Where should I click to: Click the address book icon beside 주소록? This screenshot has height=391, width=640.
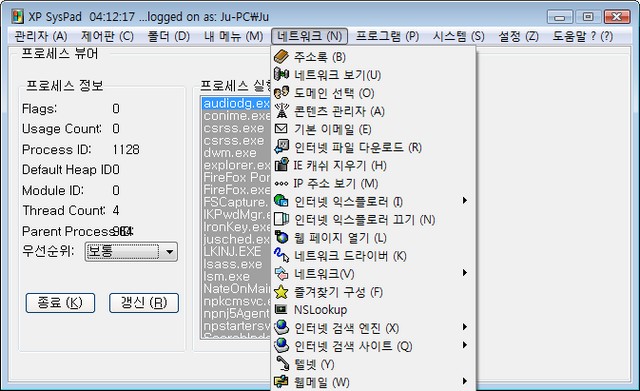click(x=281, y=57)
